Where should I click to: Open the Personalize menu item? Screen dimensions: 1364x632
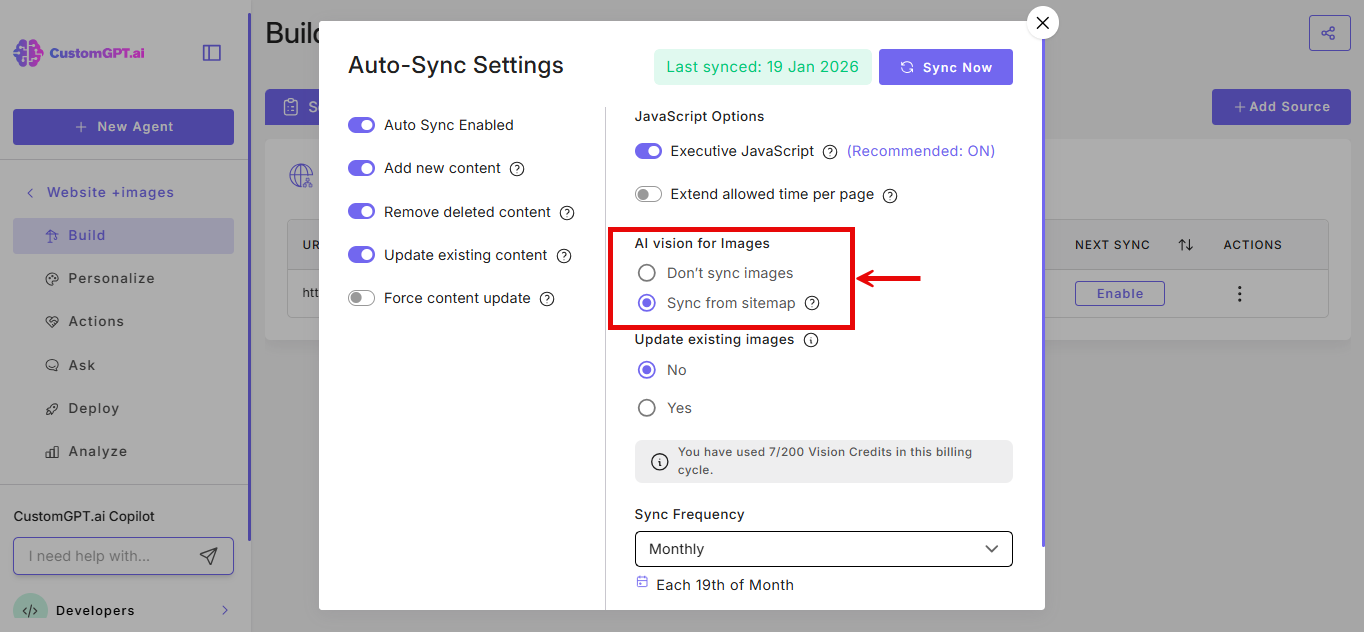(111, 278)
